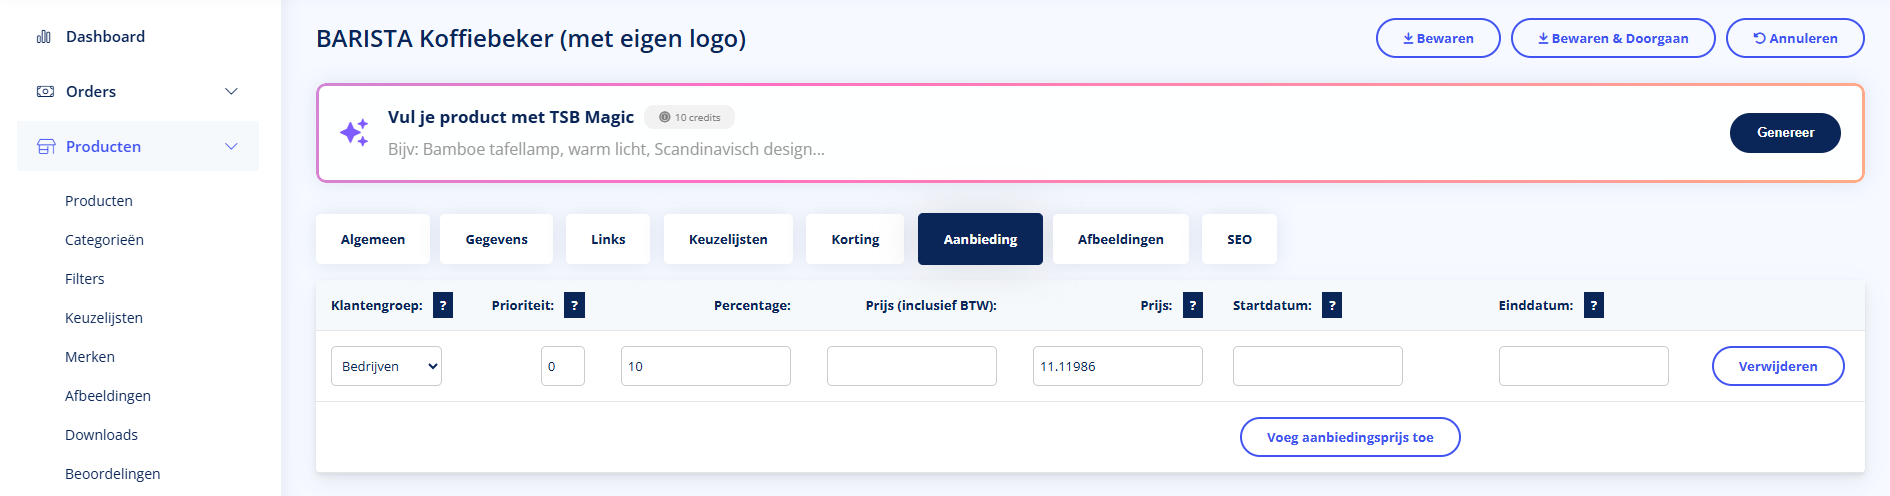Click the question mark beside Prijs
The image size is (1890, 496).
click(x=1192, y=306)
